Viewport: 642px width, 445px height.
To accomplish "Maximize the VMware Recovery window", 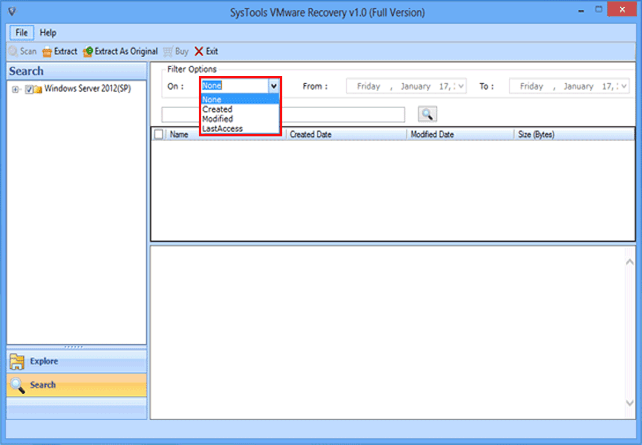I will pyautogui.click(x=599, y=9).
